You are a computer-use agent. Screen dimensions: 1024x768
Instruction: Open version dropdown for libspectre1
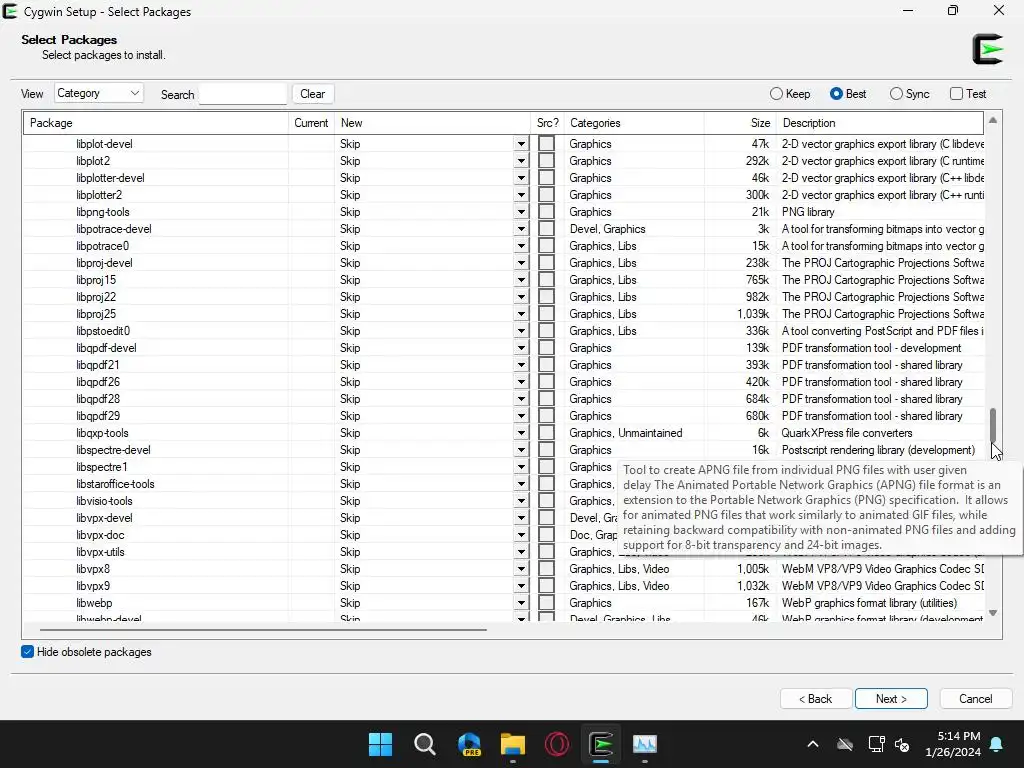[x=521, y=467]
